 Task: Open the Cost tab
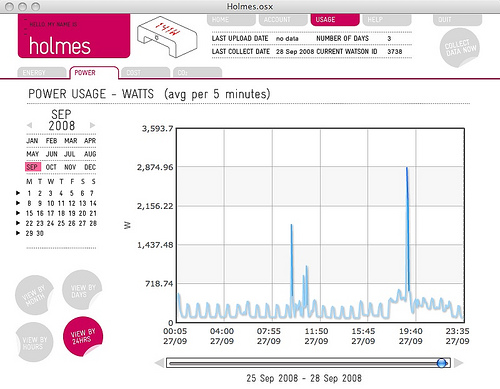click(x=146, y=73)
